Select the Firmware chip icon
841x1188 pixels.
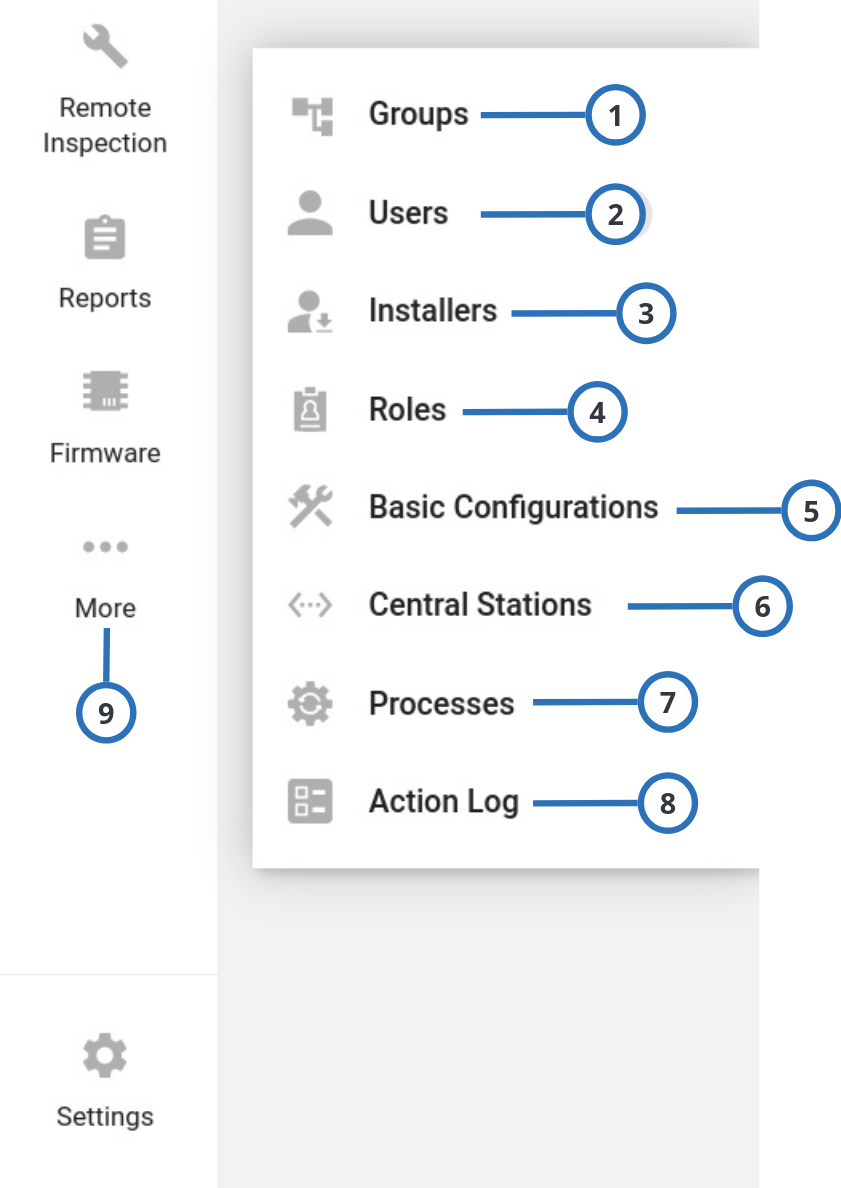(105, 392)
